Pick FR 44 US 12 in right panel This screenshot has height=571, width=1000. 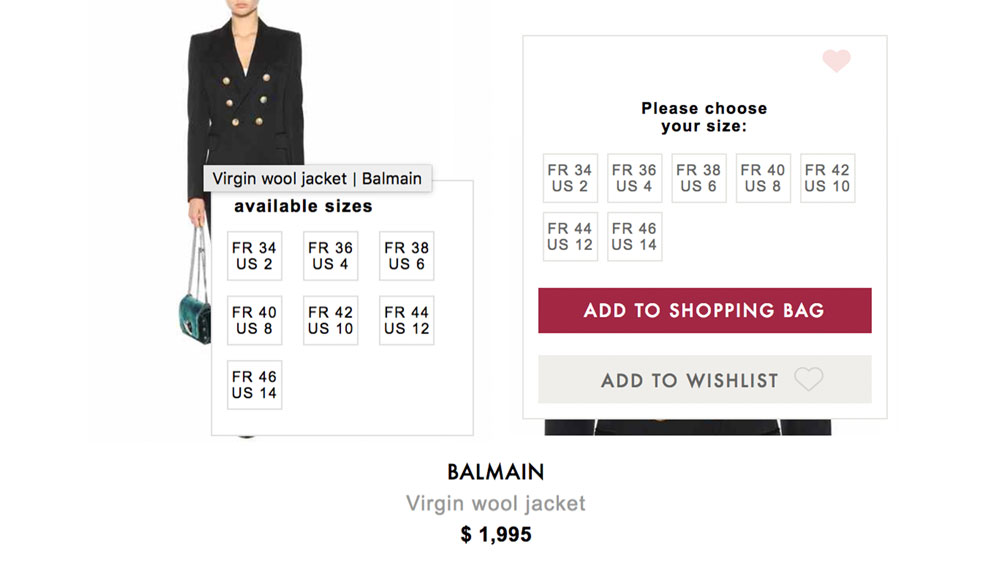pos(570,236)
